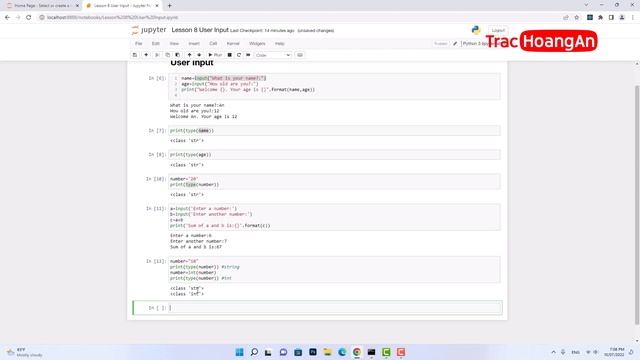
Task: Click the Logout button
Action: 498,30
